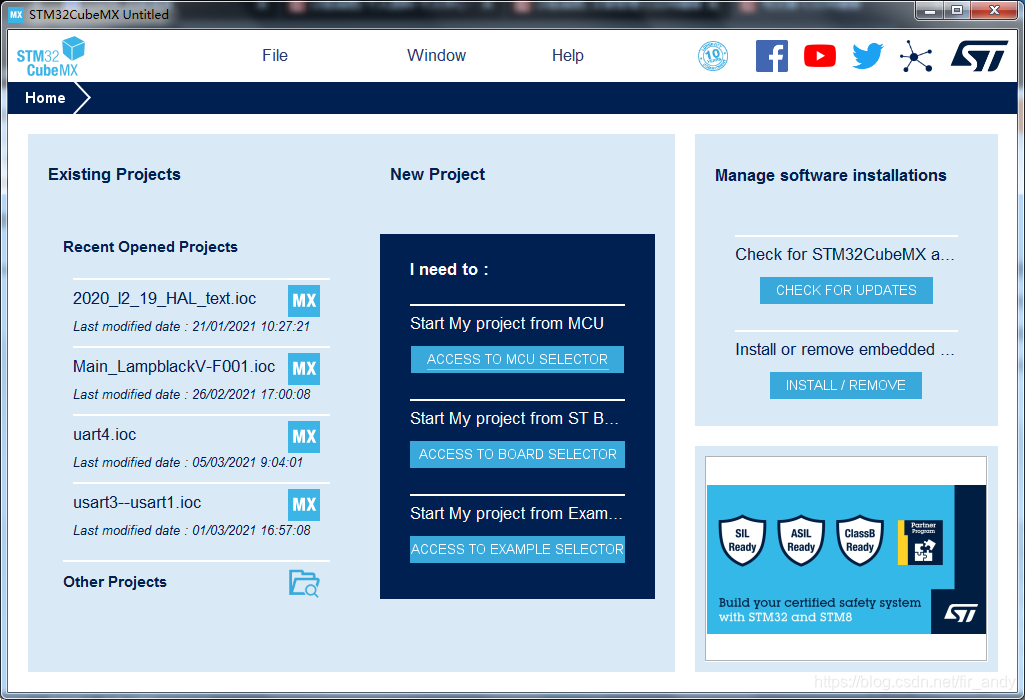Click MX icon beside uart4.ioc
This screenshot has width=1025, height=700.
coord(304,437)
